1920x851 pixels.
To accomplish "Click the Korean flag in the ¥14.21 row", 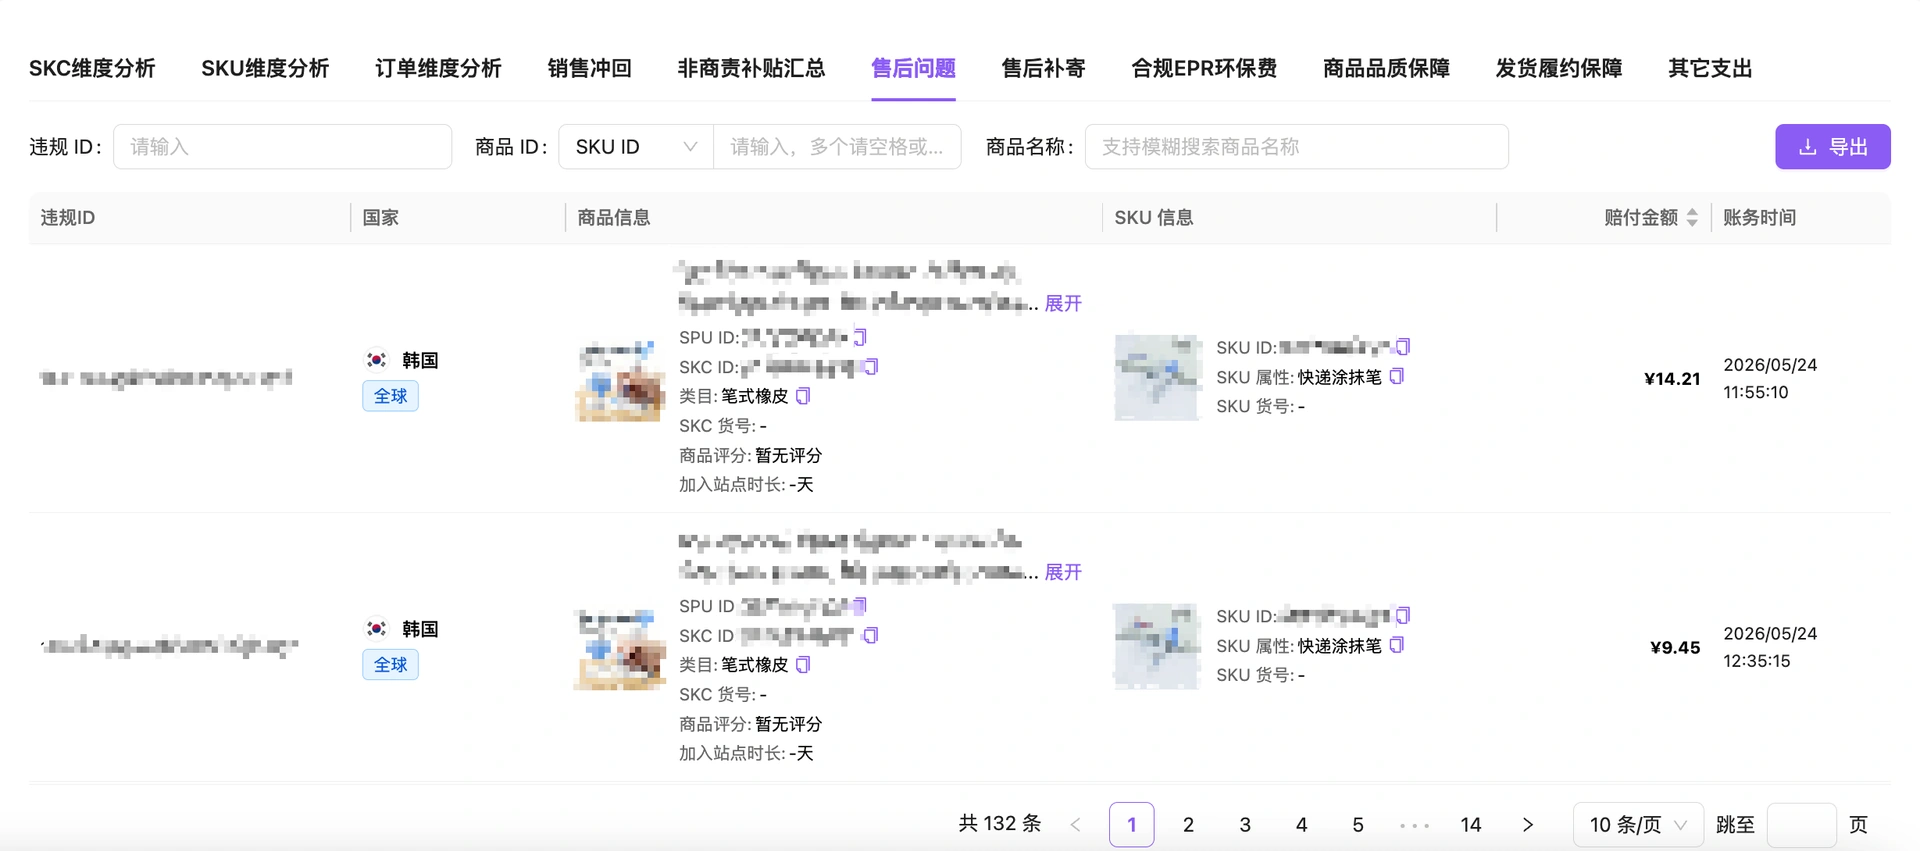I will click(x=377, y=359).
